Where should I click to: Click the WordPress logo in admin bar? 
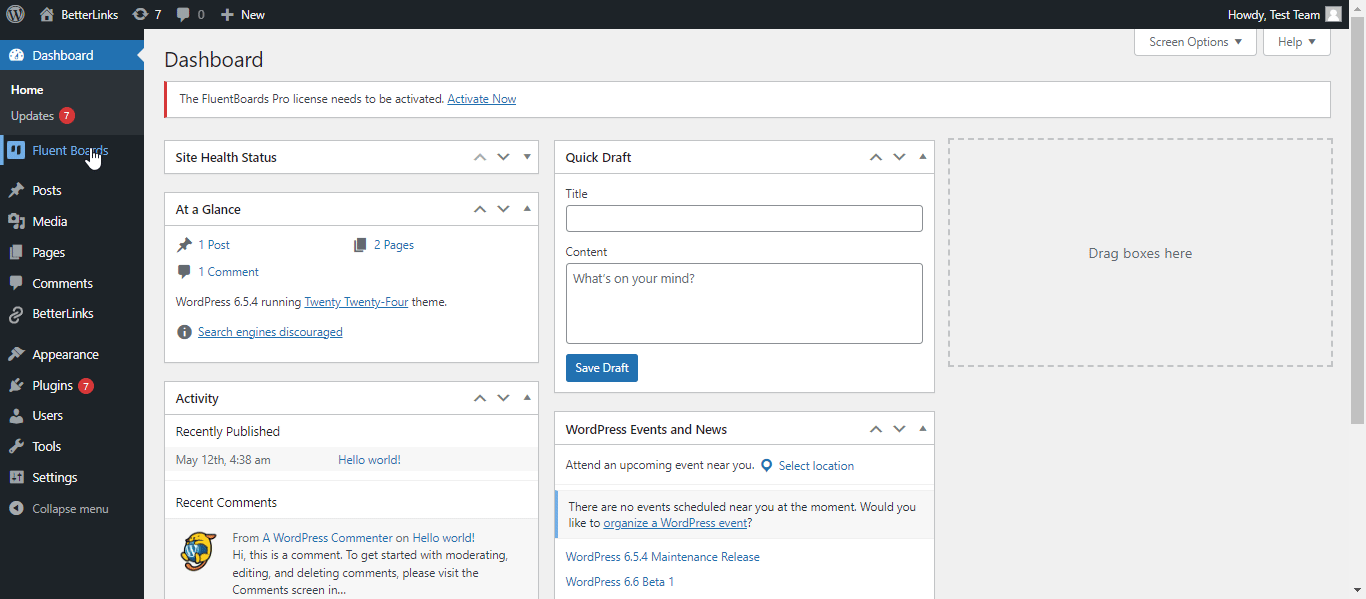(16, 14)
